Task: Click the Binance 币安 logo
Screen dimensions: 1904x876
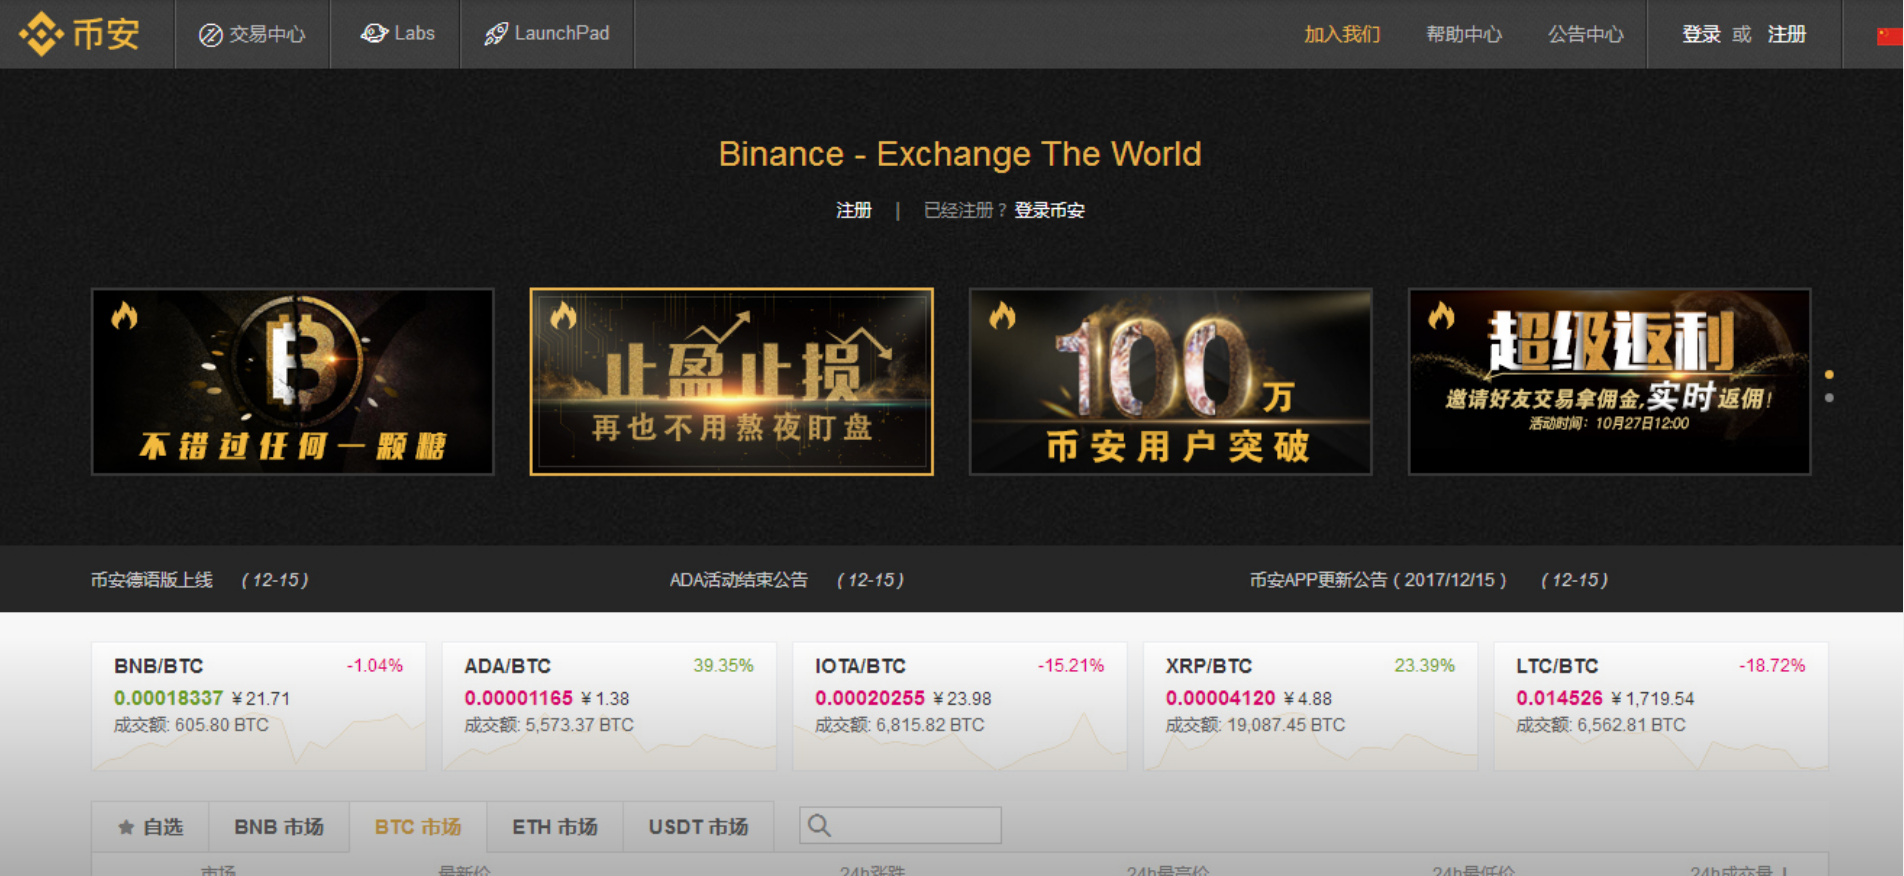Action: 79,34
